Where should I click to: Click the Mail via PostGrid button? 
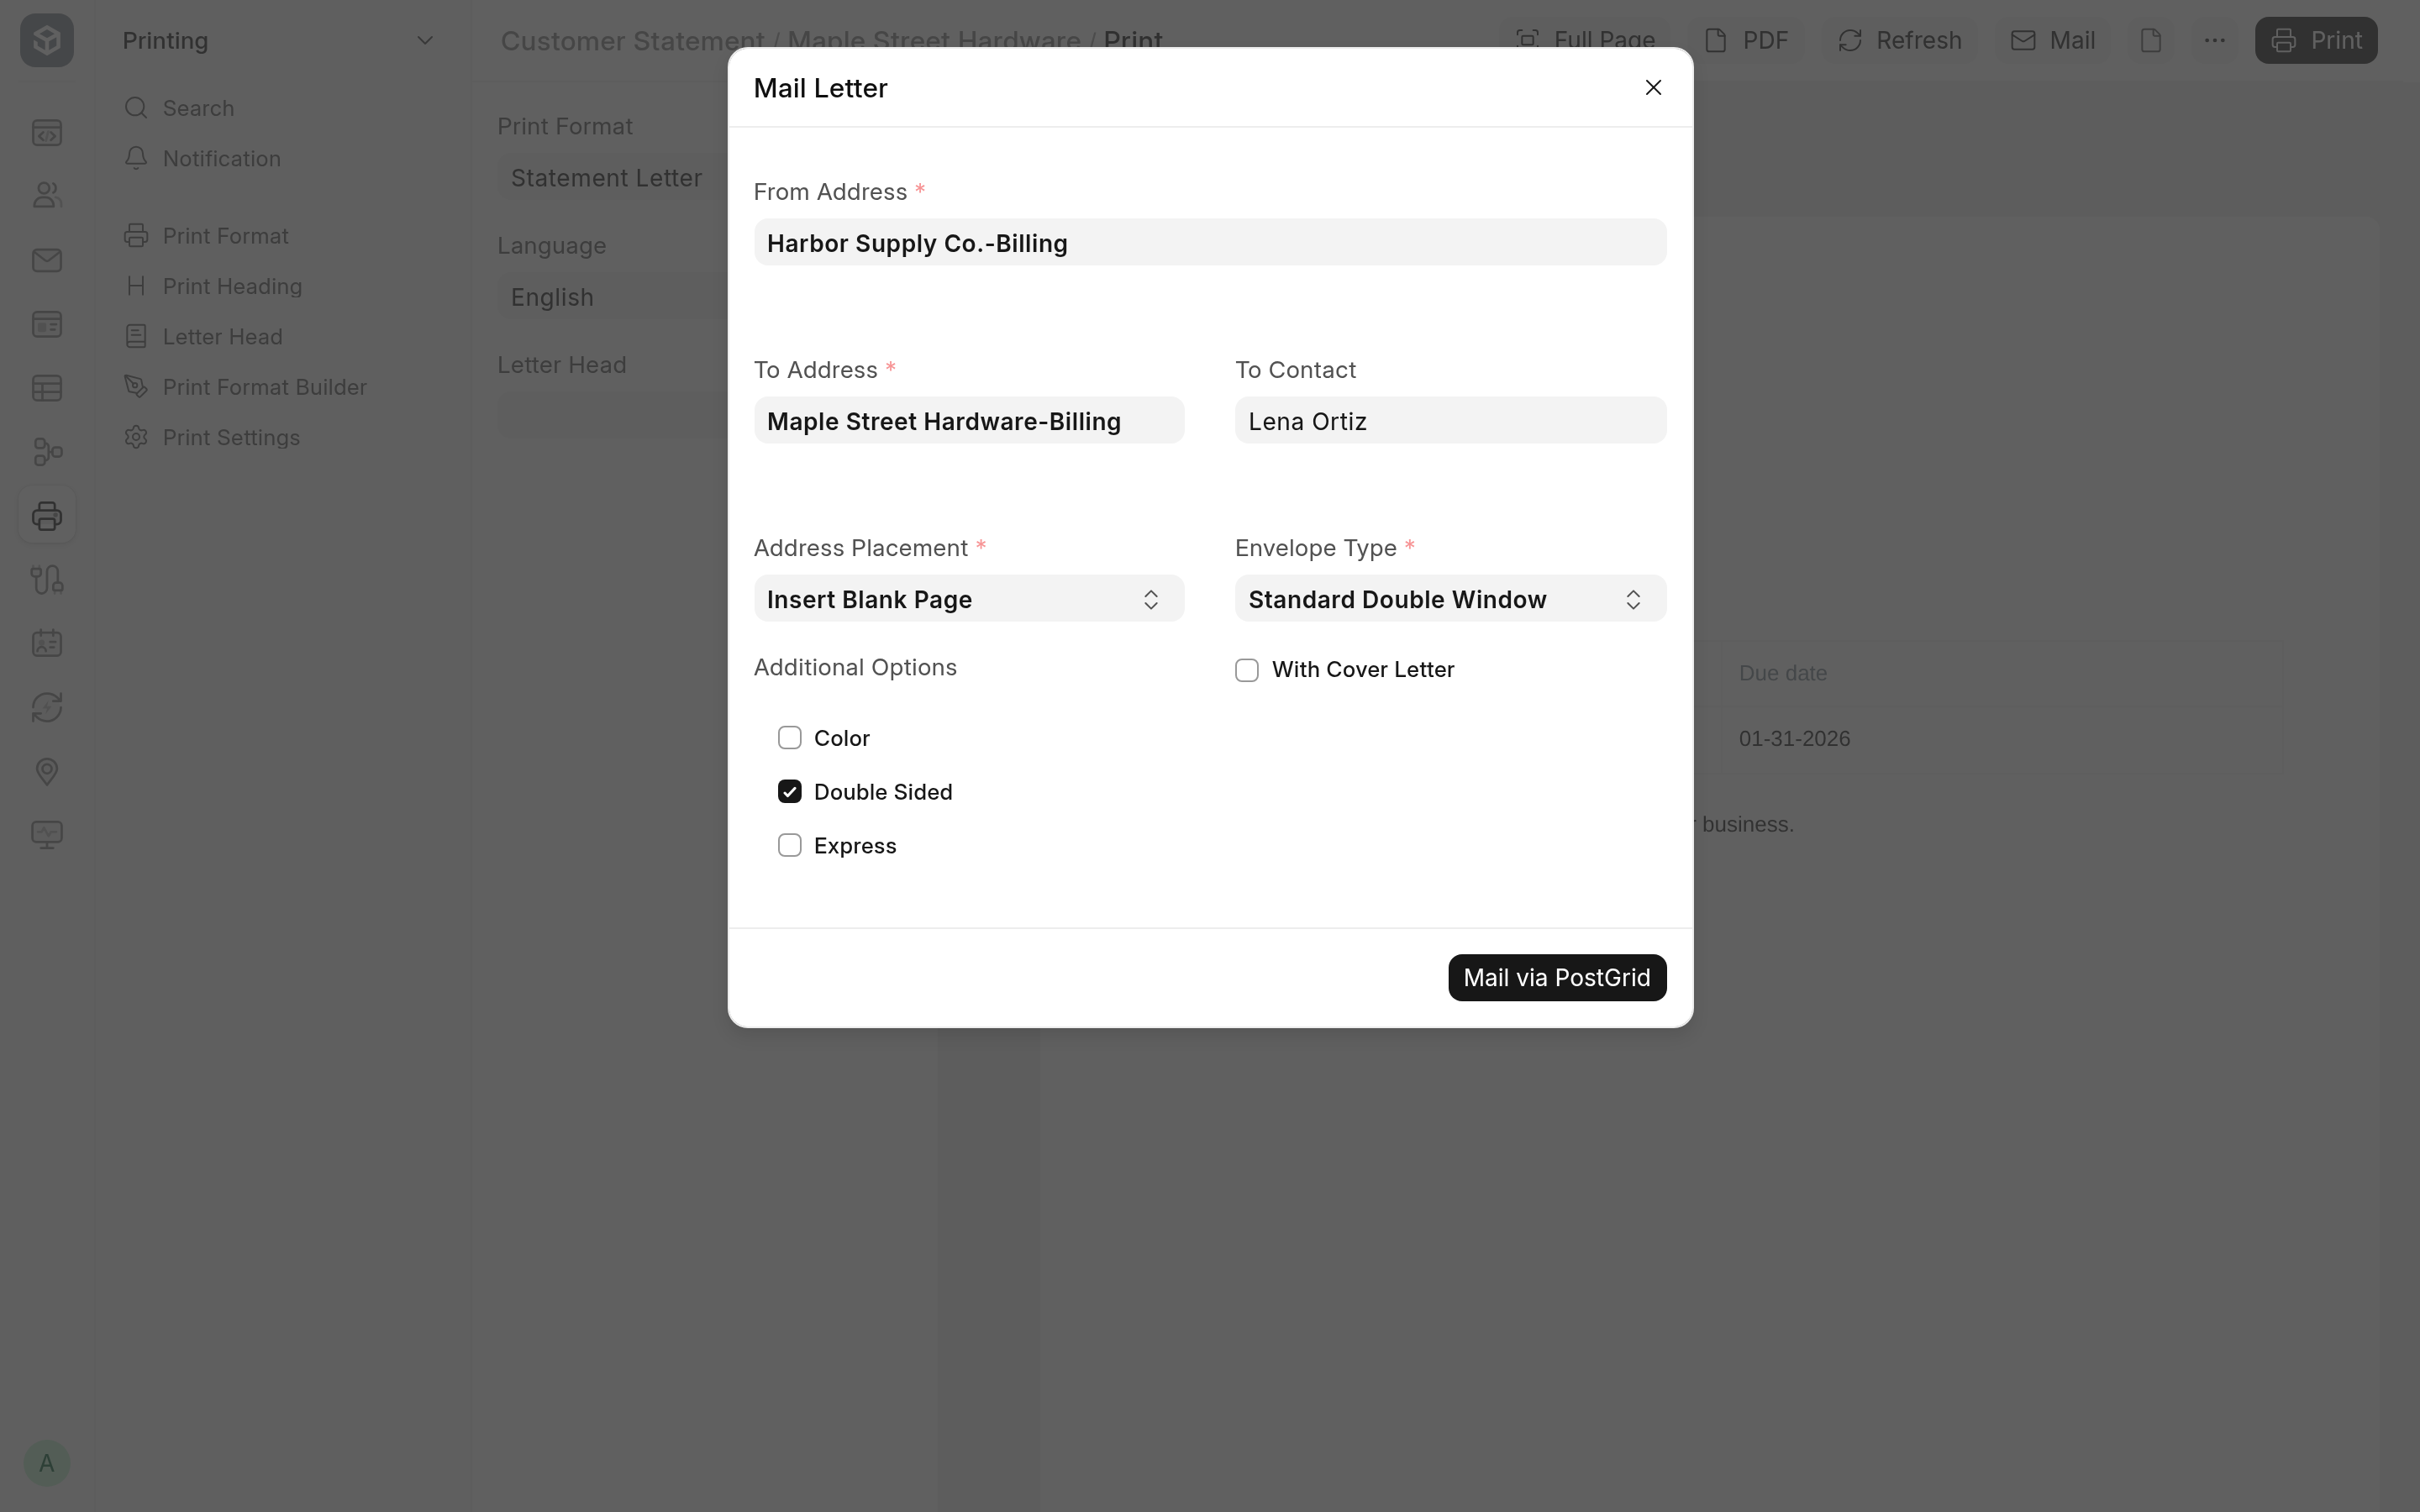click(x=1557, y=977)
